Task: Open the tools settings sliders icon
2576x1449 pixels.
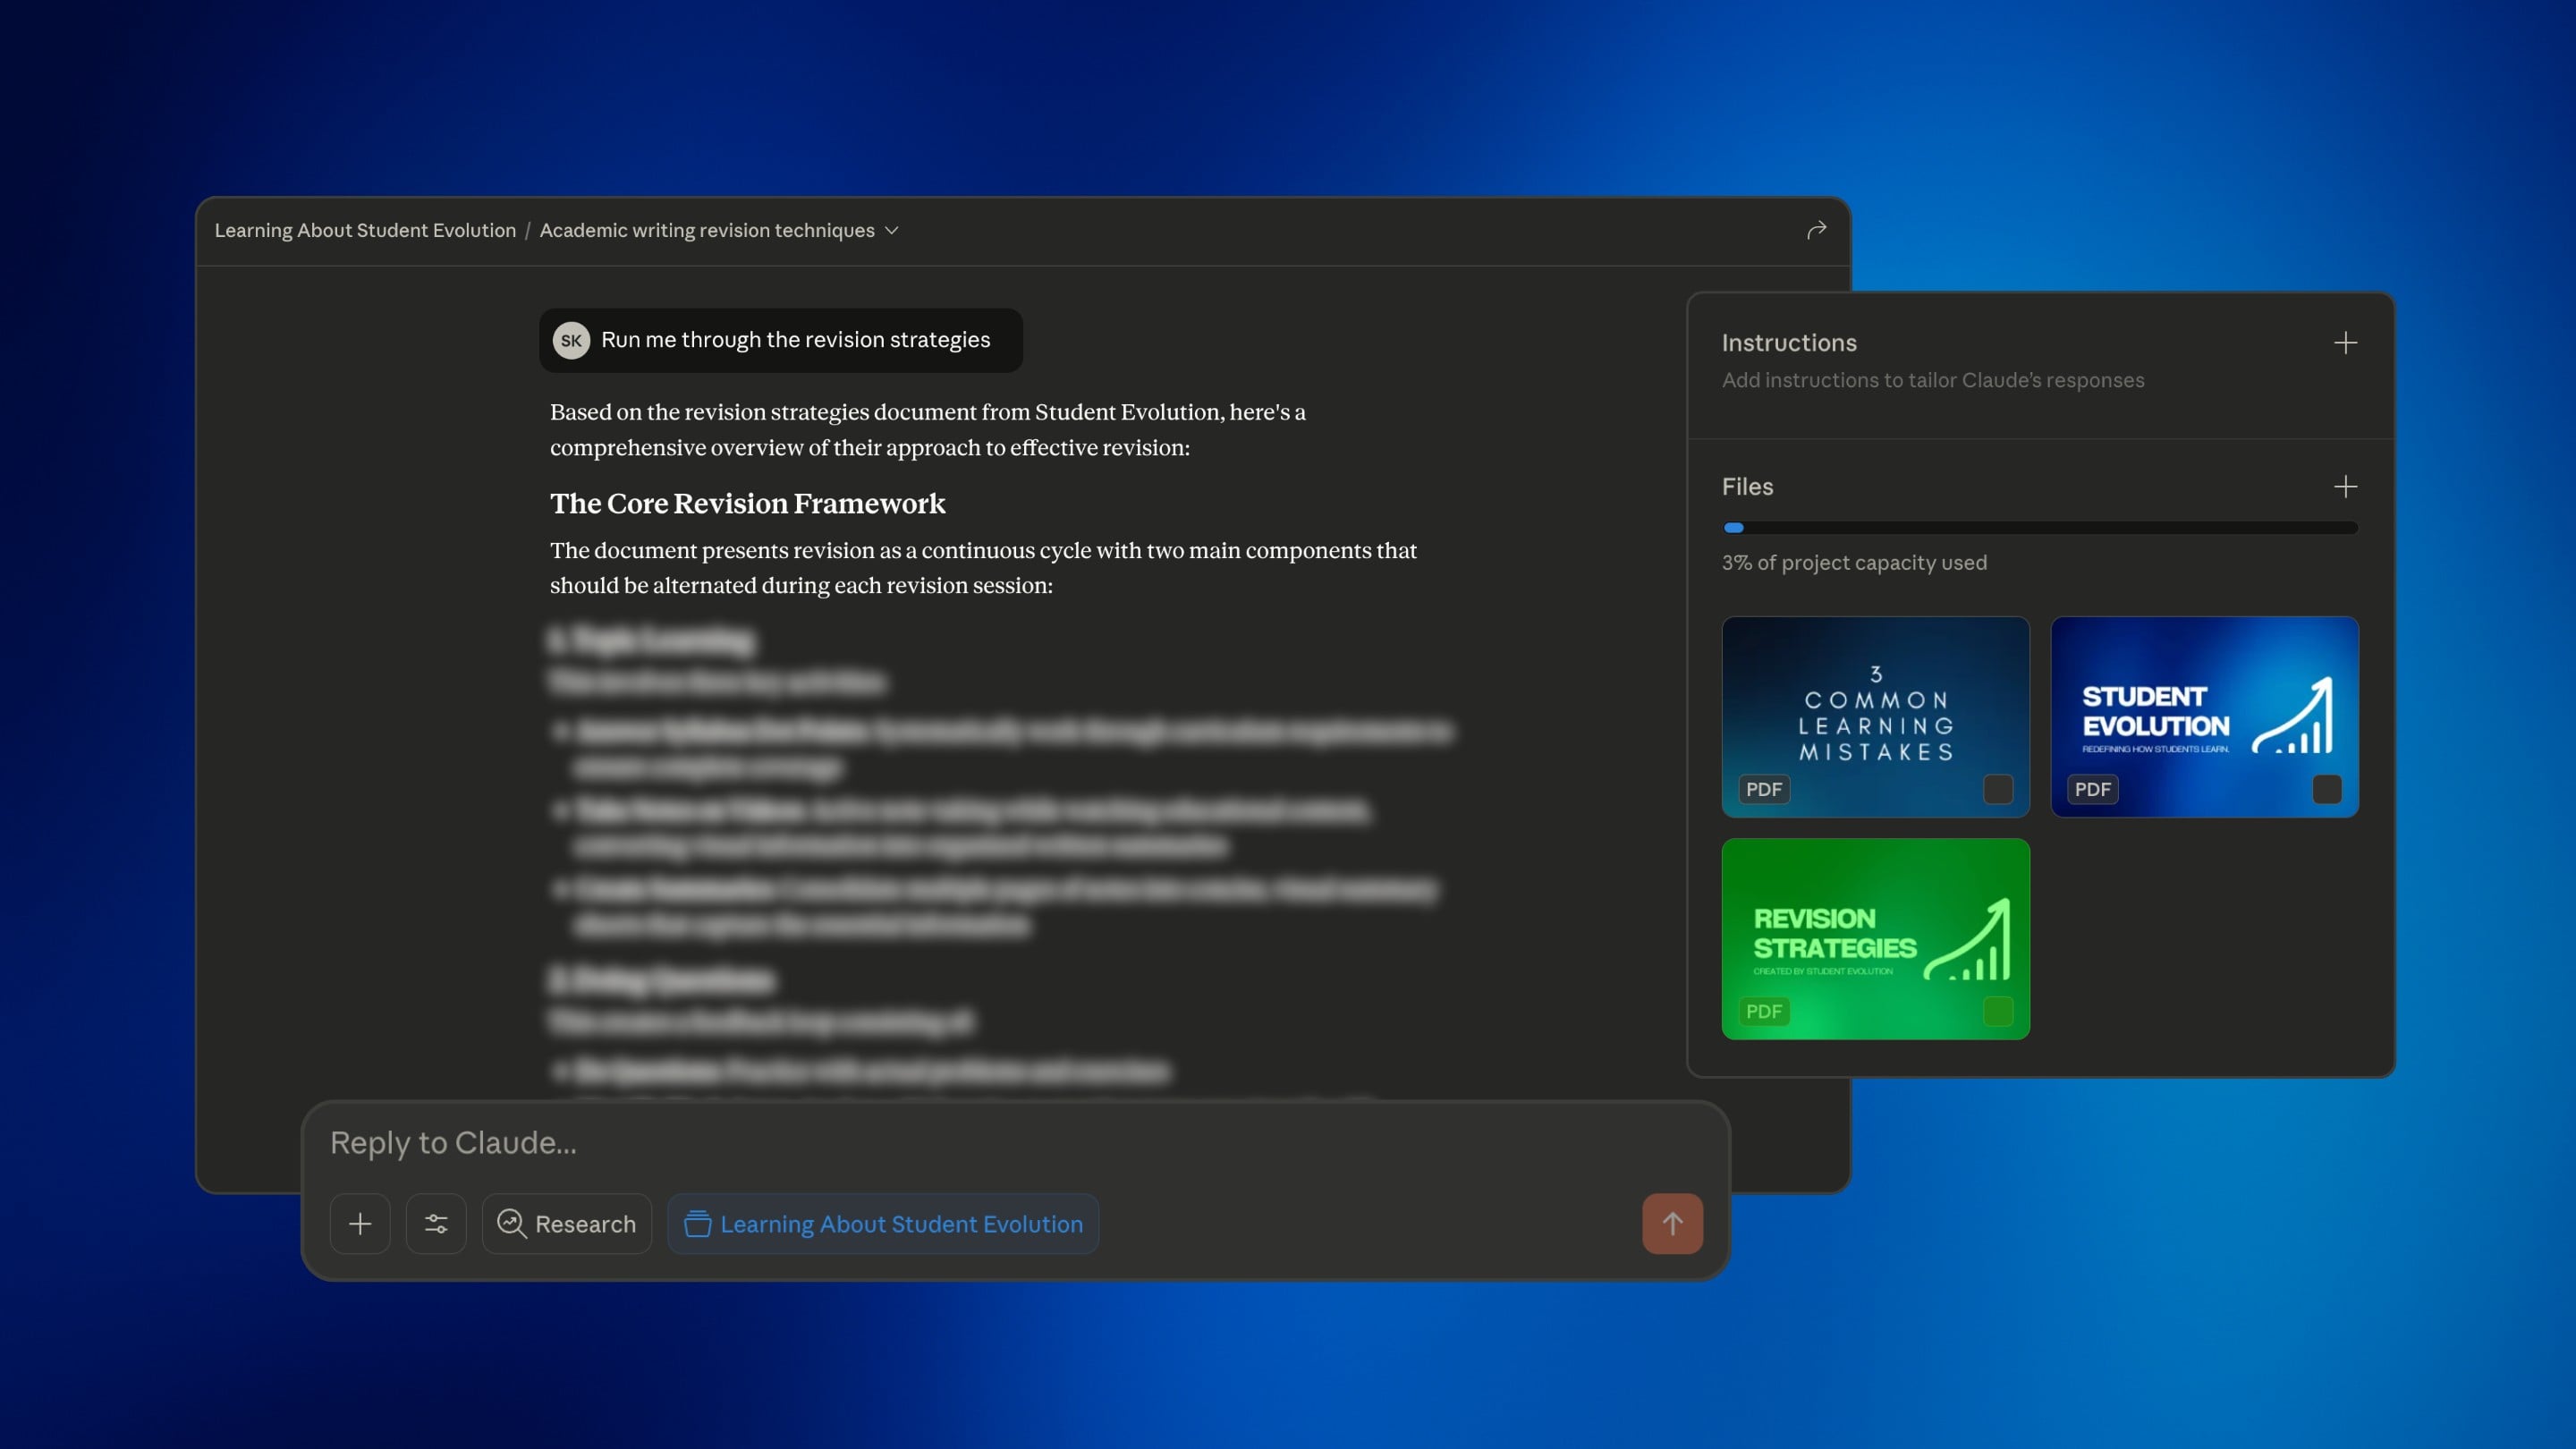Action: click(436, 1223)
